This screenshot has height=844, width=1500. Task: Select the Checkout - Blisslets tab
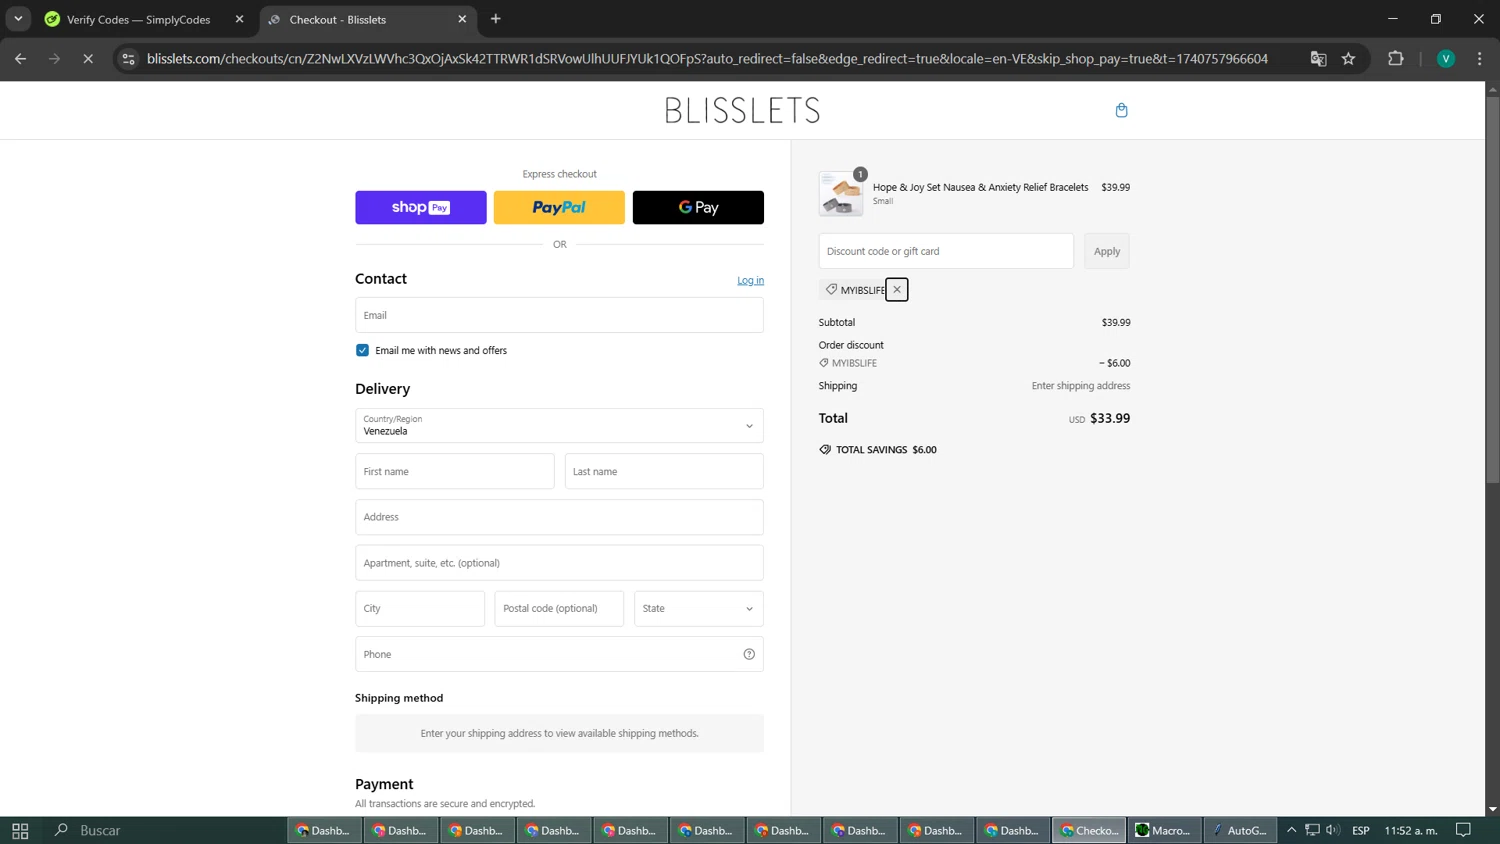[338, 19]
